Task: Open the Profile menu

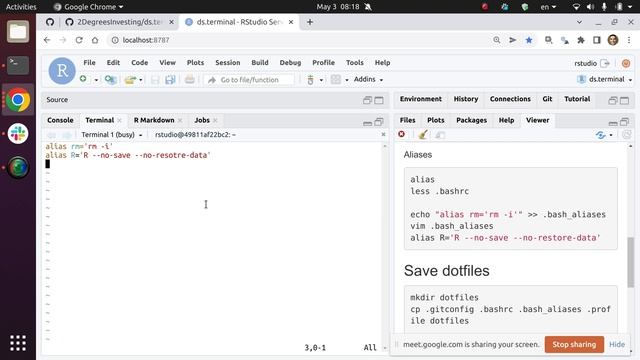Action: (x=323, y=62)
